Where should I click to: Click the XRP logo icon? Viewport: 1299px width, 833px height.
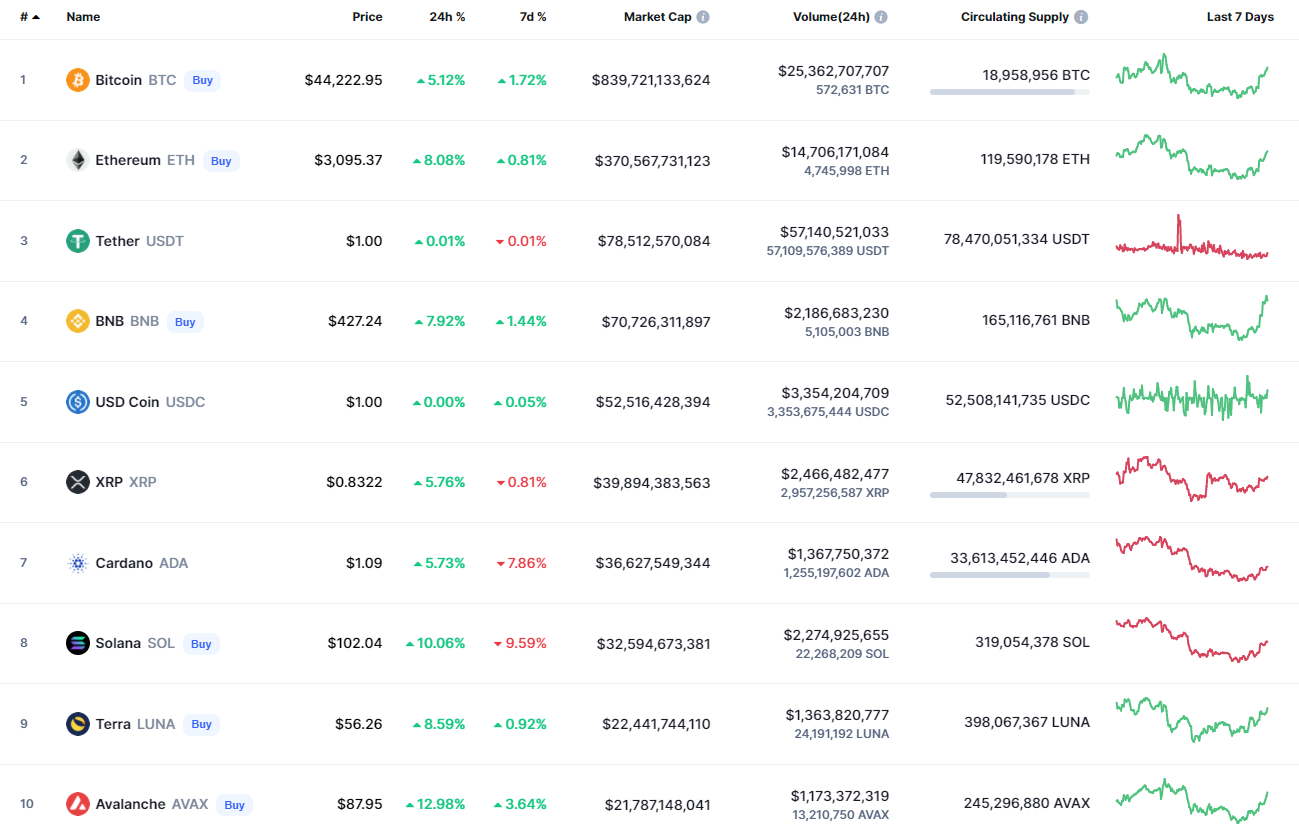78,482
